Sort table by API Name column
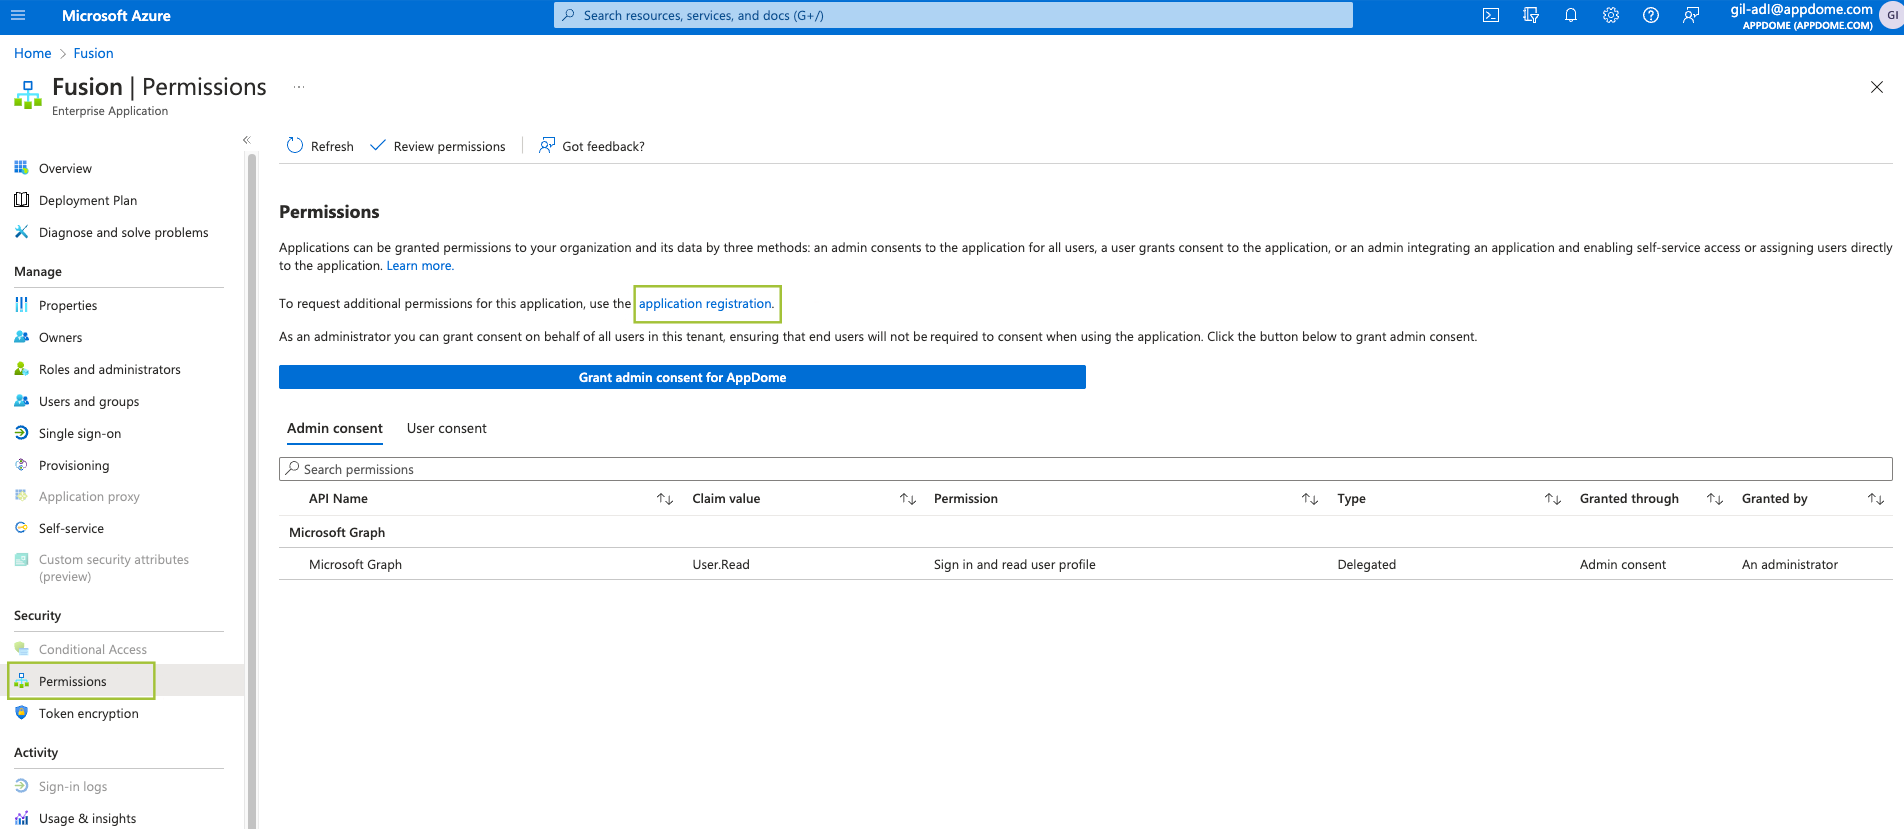Viewport: 1904px width, 829px height. click(664, 499)
